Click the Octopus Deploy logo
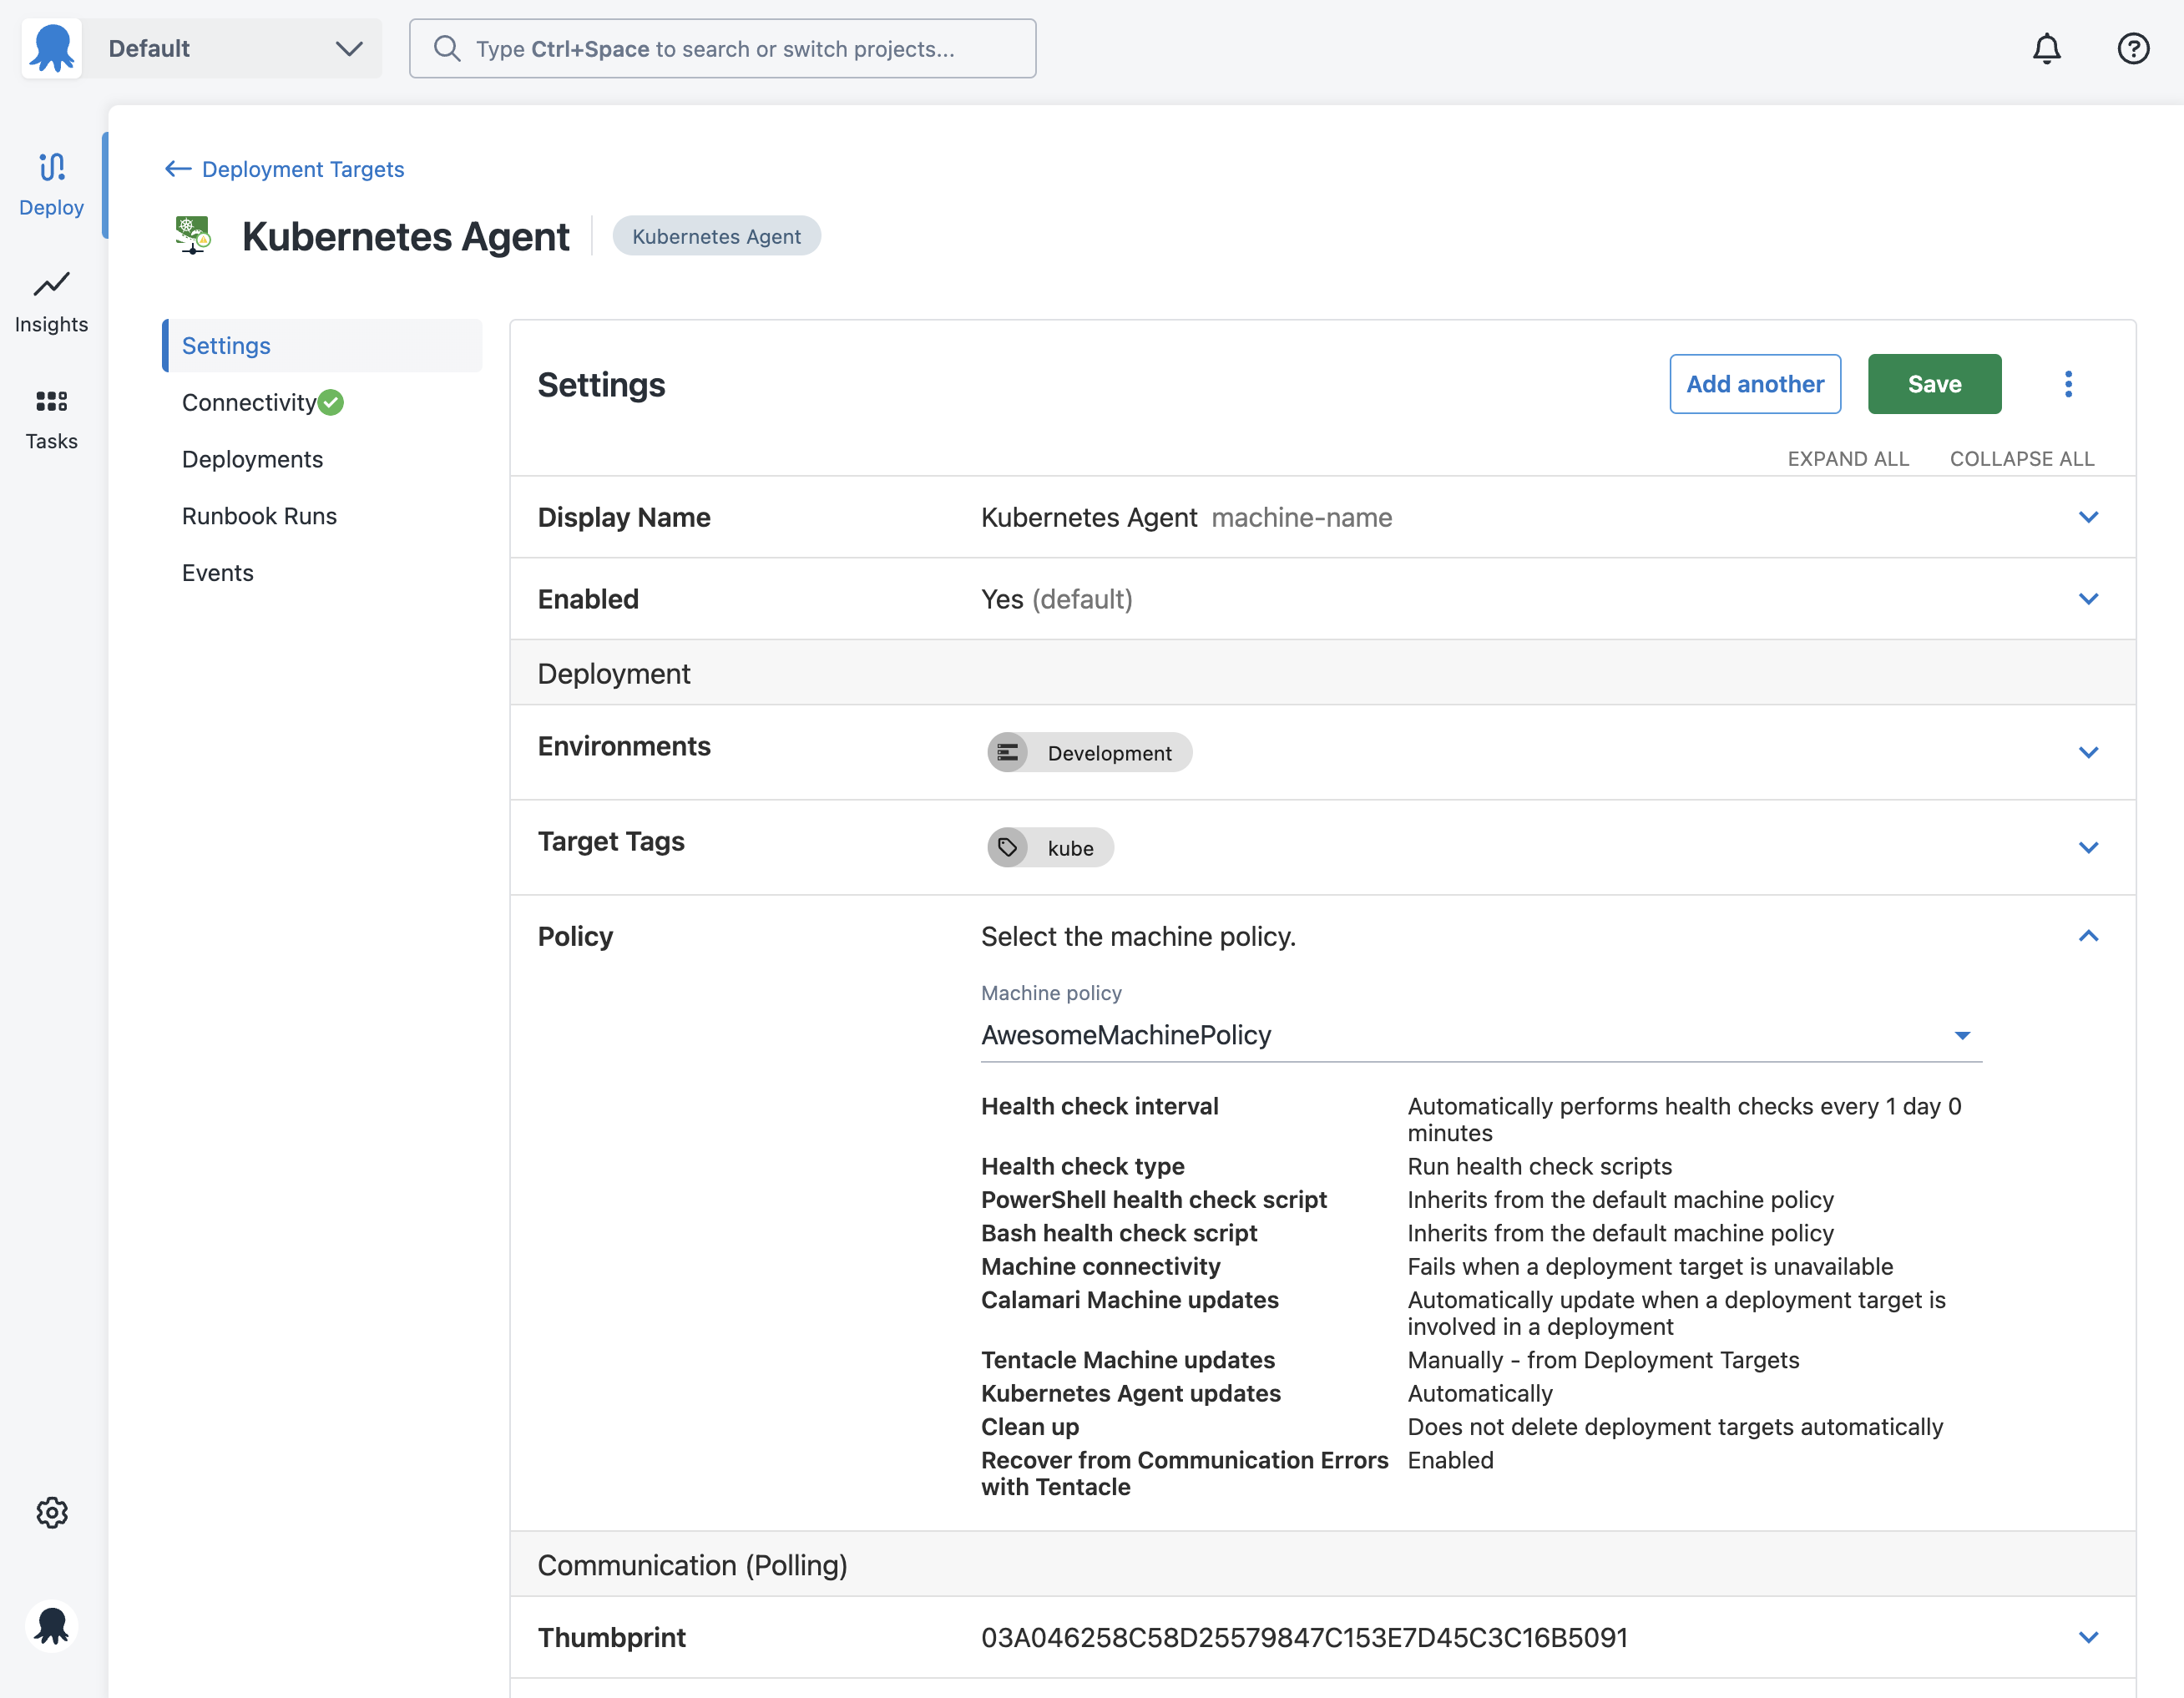This screenshot has height=1698, width=2184. pyautogui.click(x=52, y=49)
